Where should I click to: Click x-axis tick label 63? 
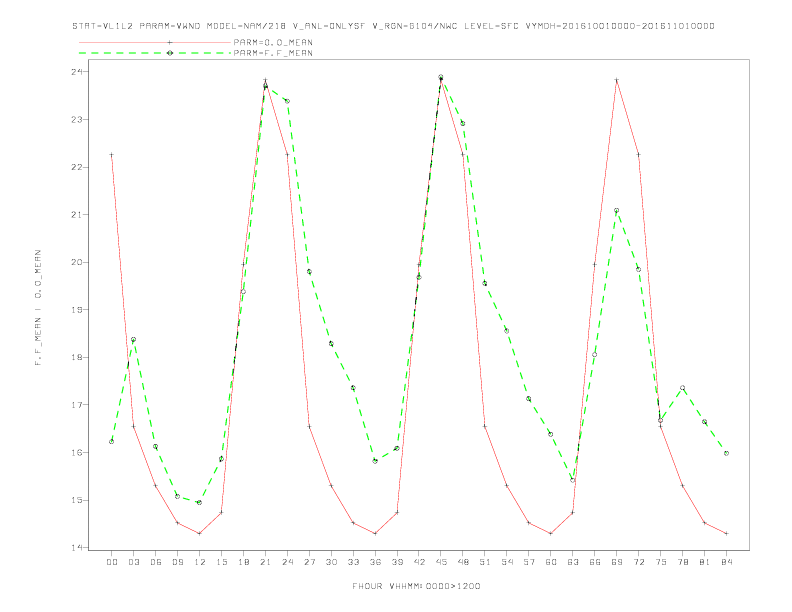click(x=573, y=562)
